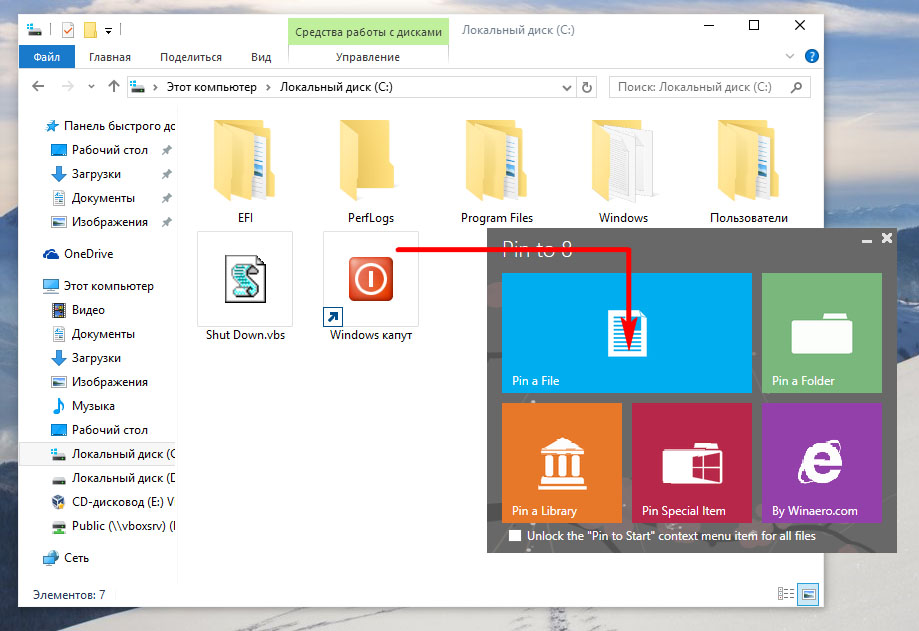Image resolution: width=919 pixels, height=631 pixels.
Task: Open the Program Files folder
Action: pos(496,171)
